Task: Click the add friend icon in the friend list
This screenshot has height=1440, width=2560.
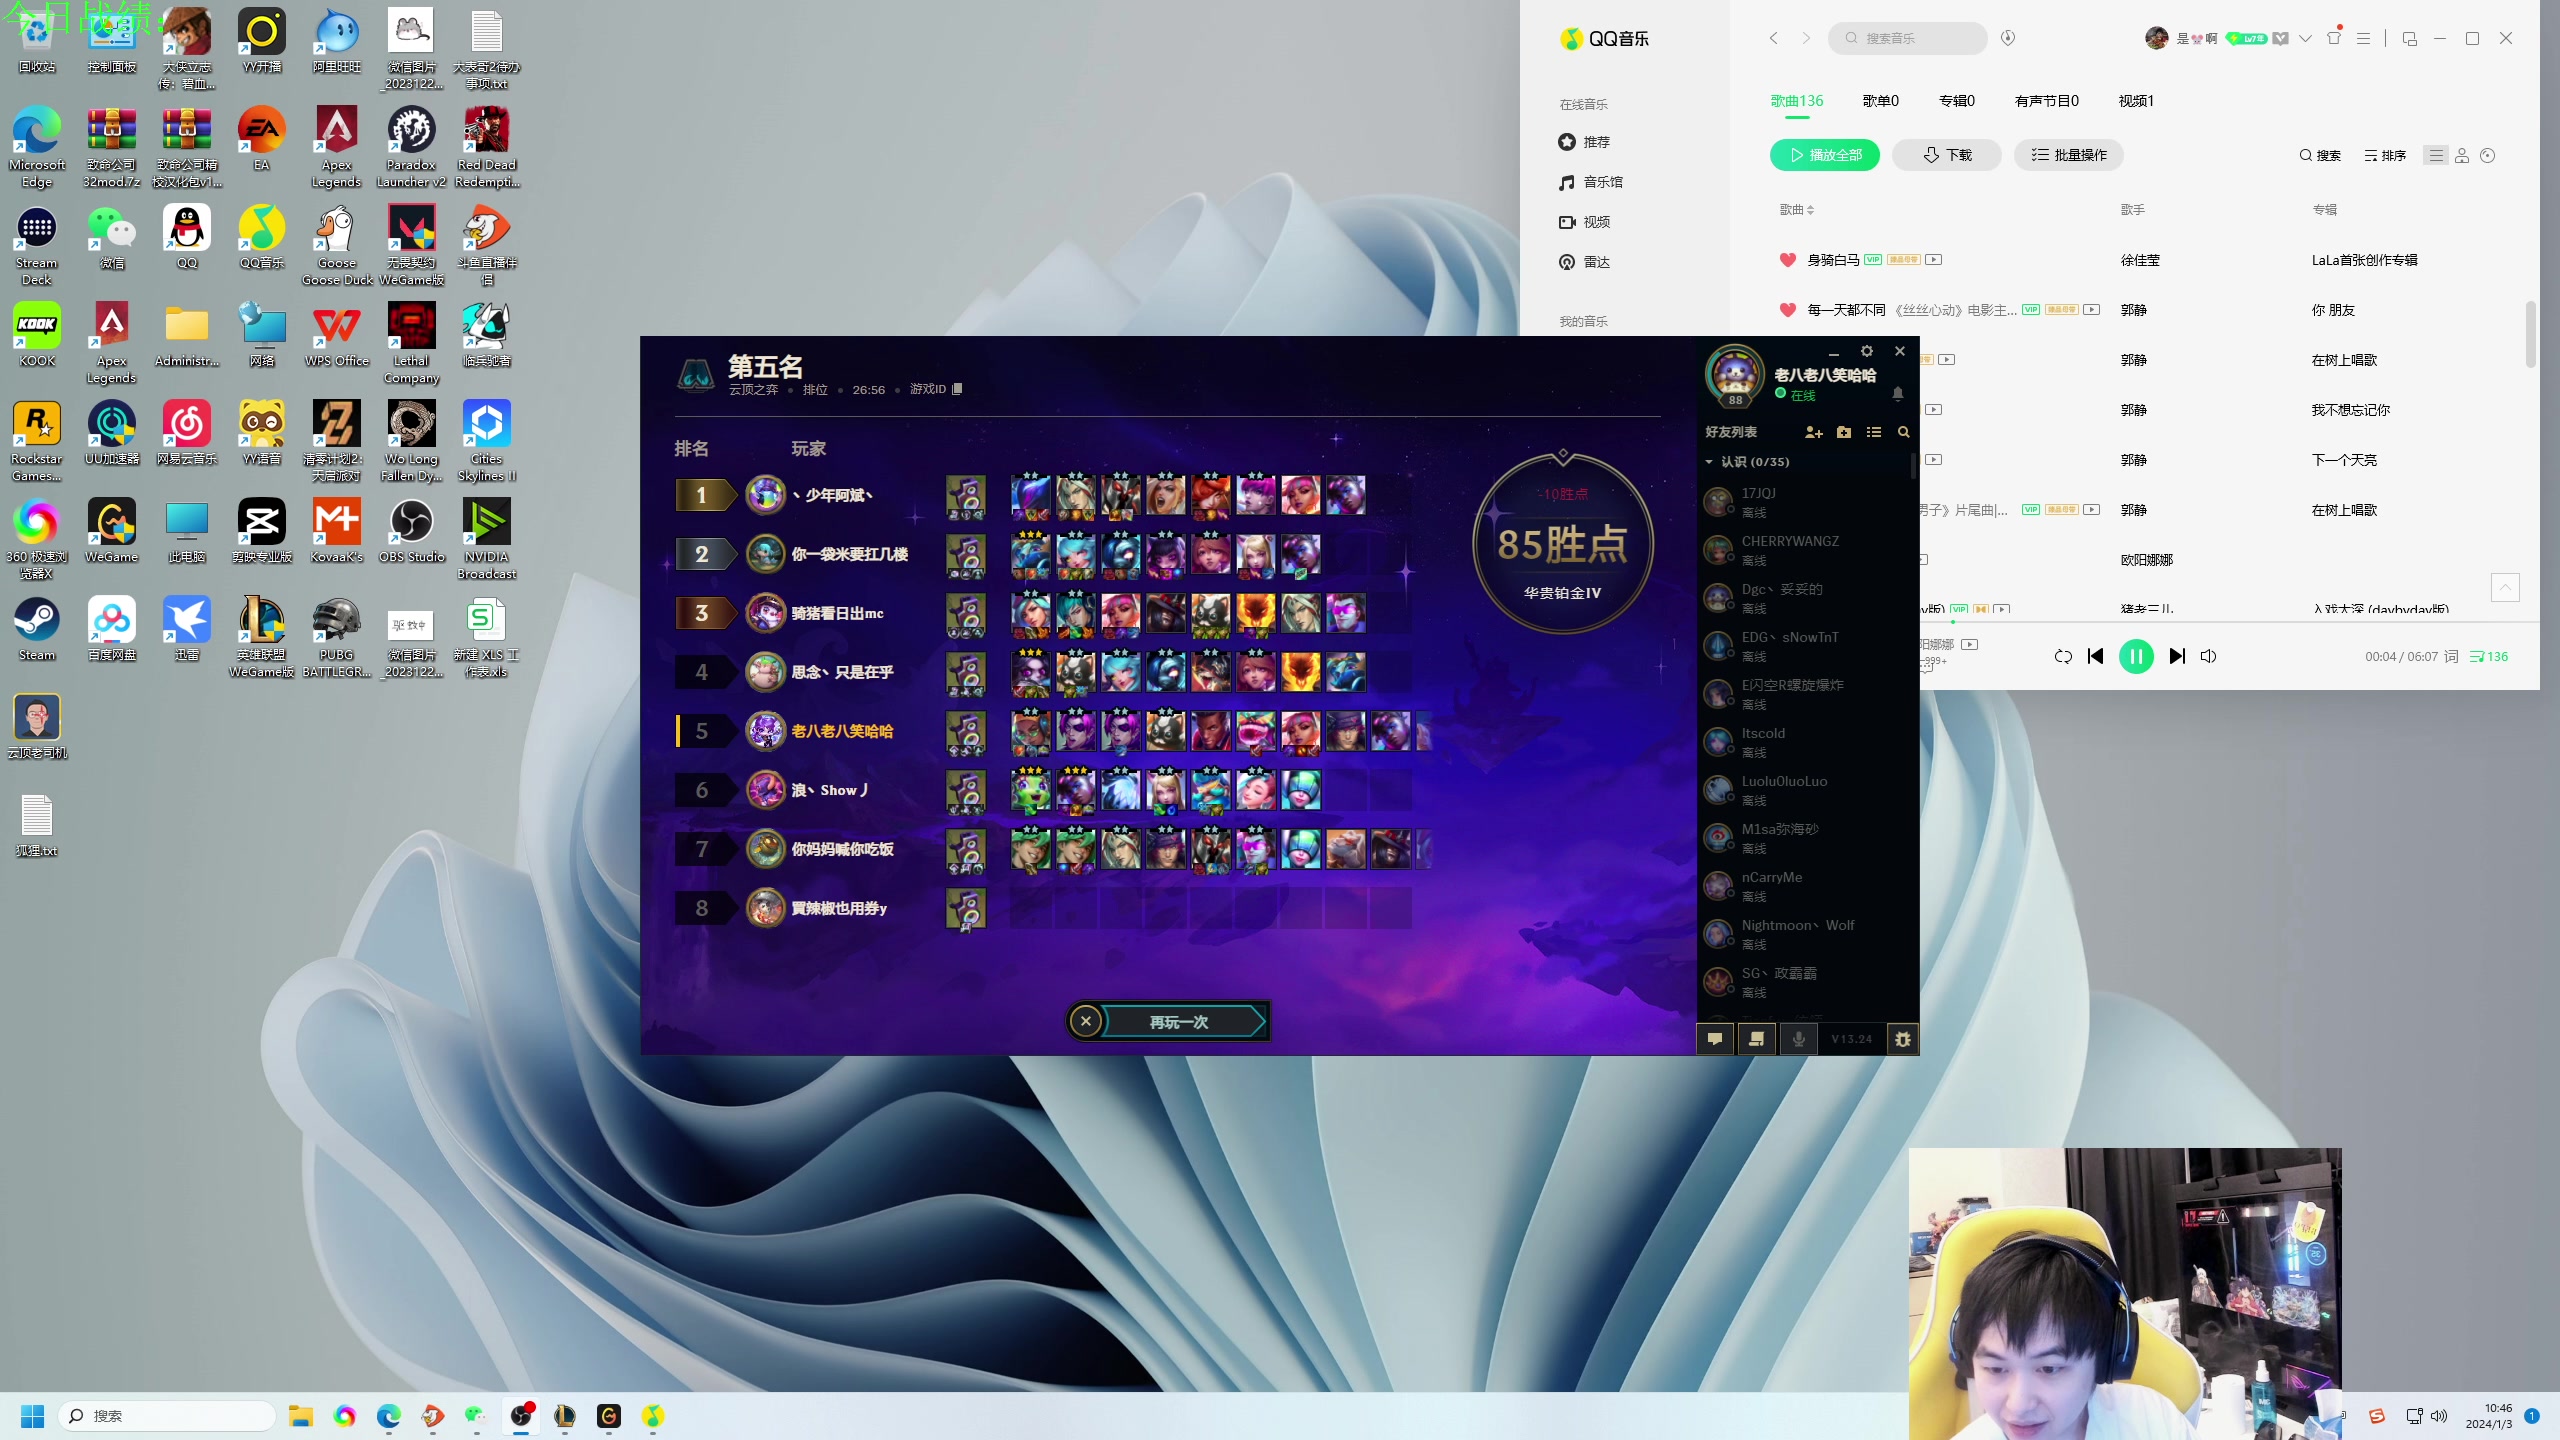Action: [1813, 432]
